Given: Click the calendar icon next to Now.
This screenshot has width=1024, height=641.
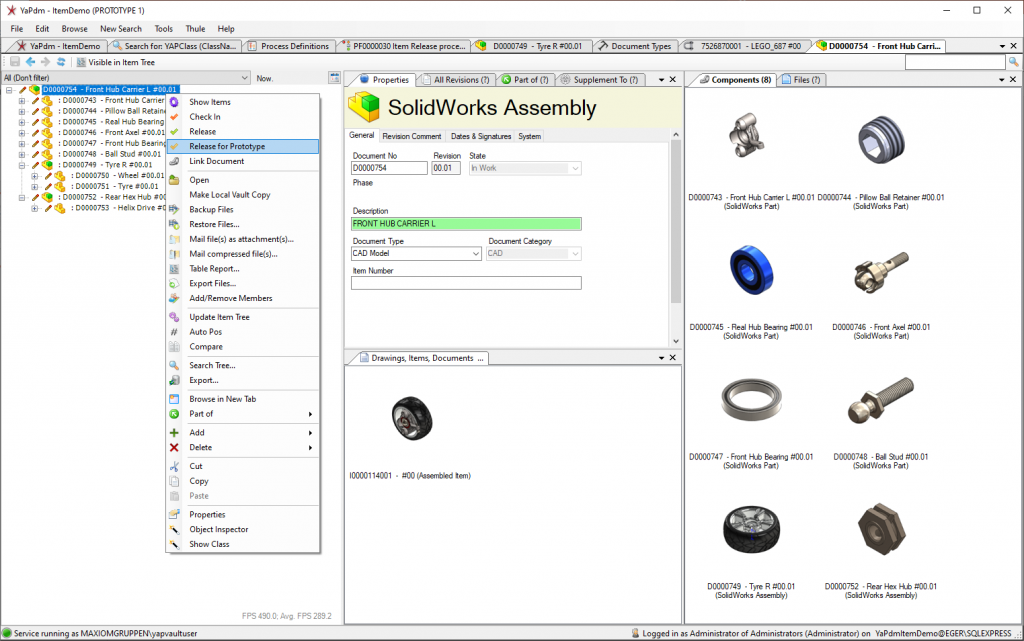Looking at the screenshot, I should coord(334,78).
